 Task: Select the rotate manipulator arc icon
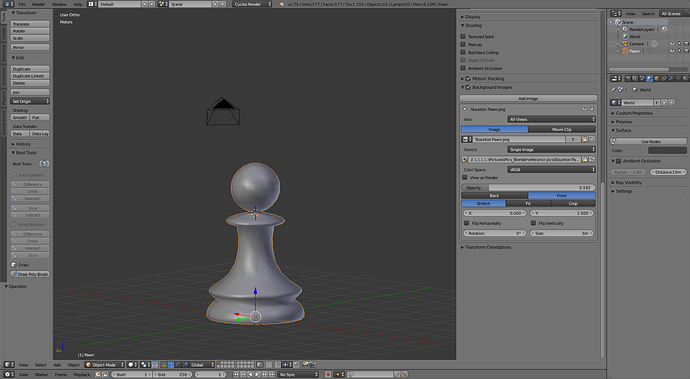[178, 364]
